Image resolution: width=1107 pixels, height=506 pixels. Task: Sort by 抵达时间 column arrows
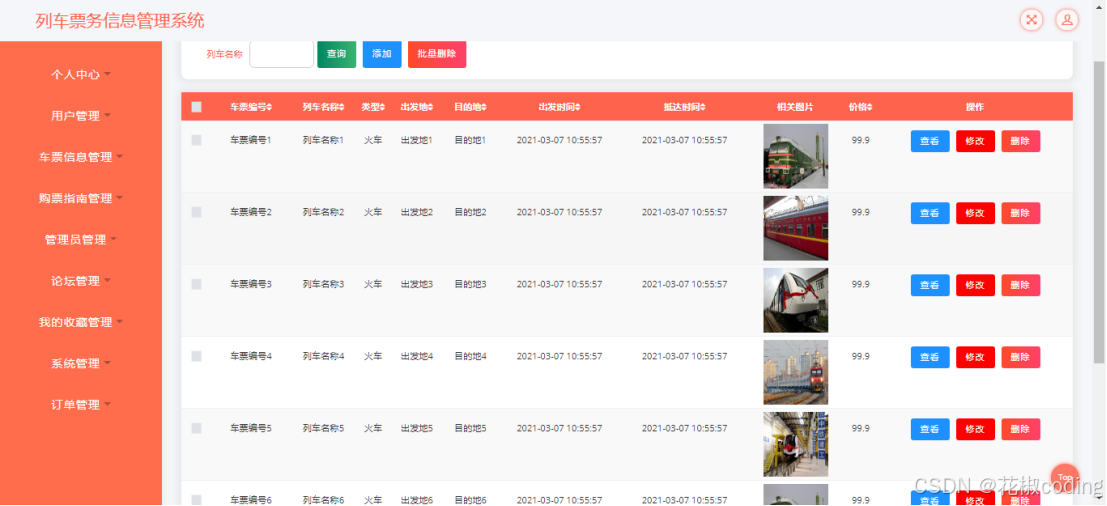[x=702, y=107]
